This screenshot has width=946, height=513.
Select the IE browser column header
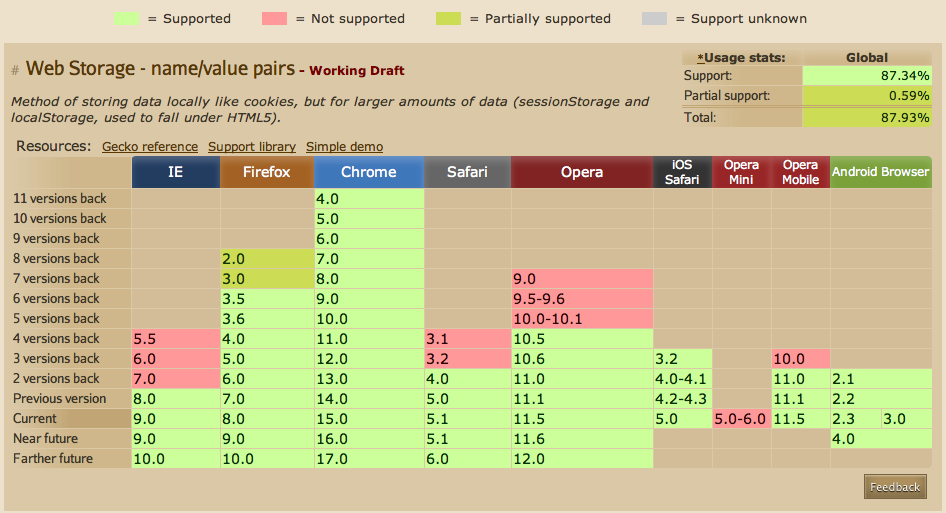point(176,172)
